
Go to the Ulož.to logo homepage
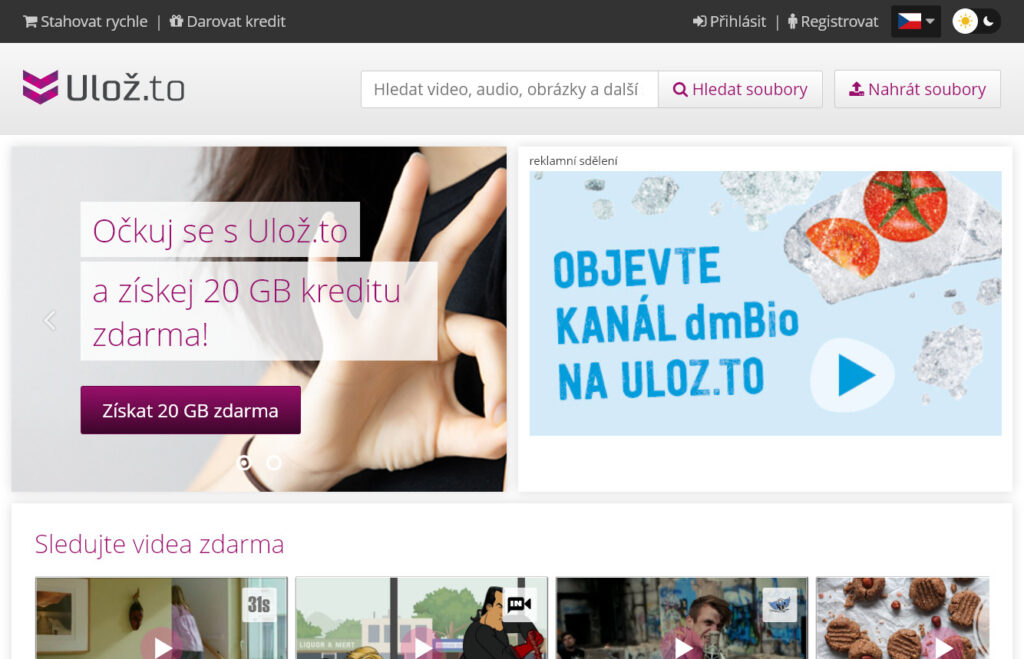point(103,88)
